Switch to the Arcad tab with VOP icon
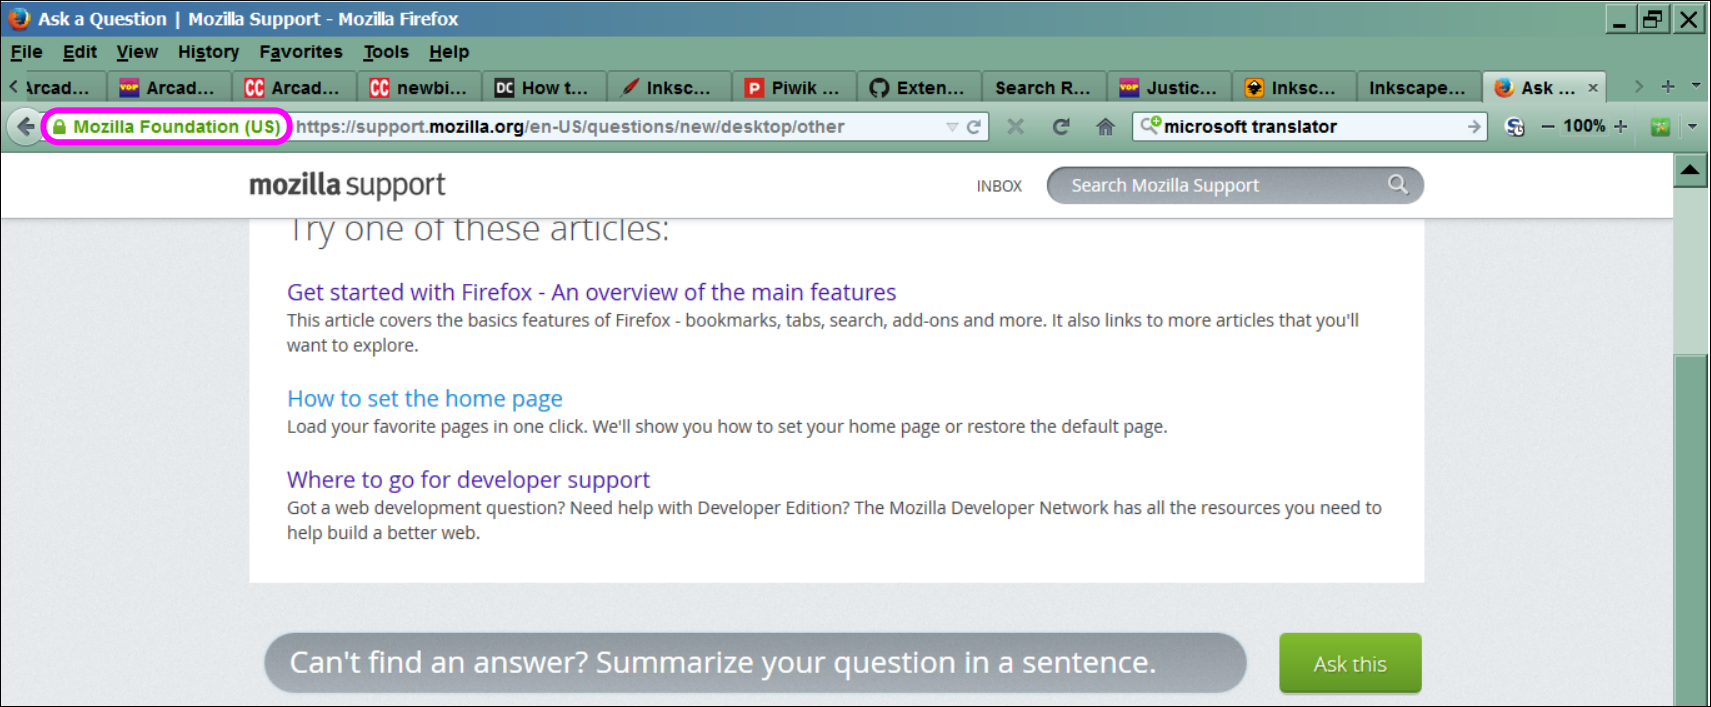Image resolution: width=1711 pixels, height=707 pixels. [x=169, y=88]
